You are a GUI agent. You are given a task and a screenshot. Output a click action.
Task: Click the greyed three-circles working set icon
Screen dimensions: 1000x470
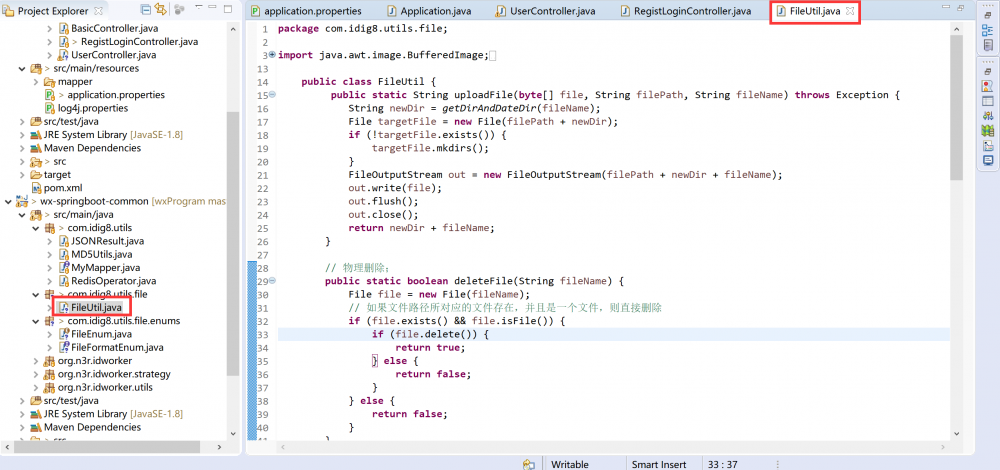[179, 10]
